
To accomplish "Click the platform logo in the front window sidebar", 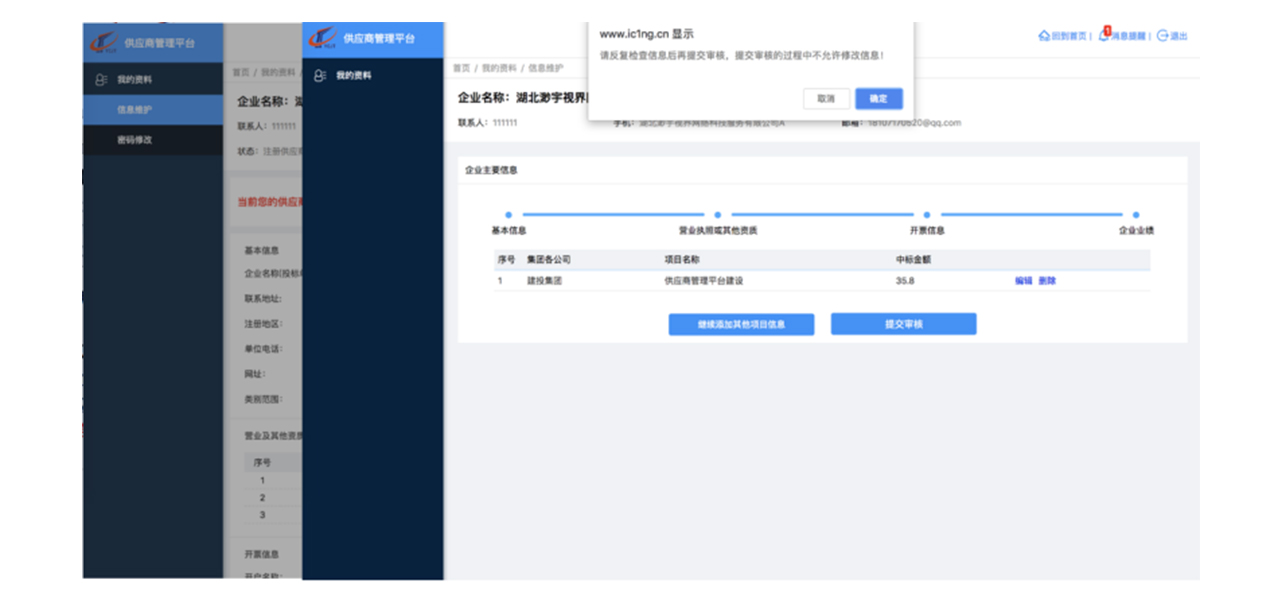I will click(x=323, y=38).
